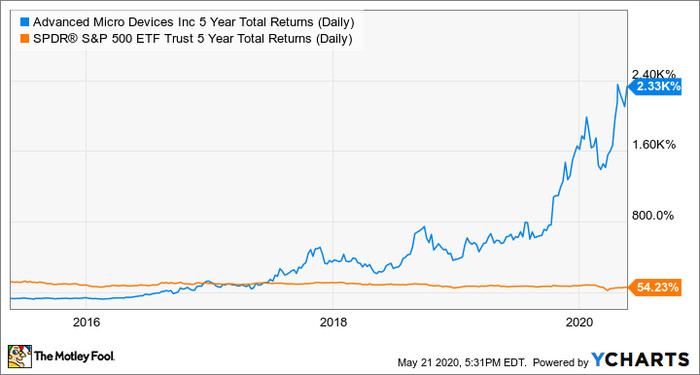The image size is (700, 375).
Task: Click the blue 2.33K% value flag
Action: pyautogui.click(x=654, y=87)
